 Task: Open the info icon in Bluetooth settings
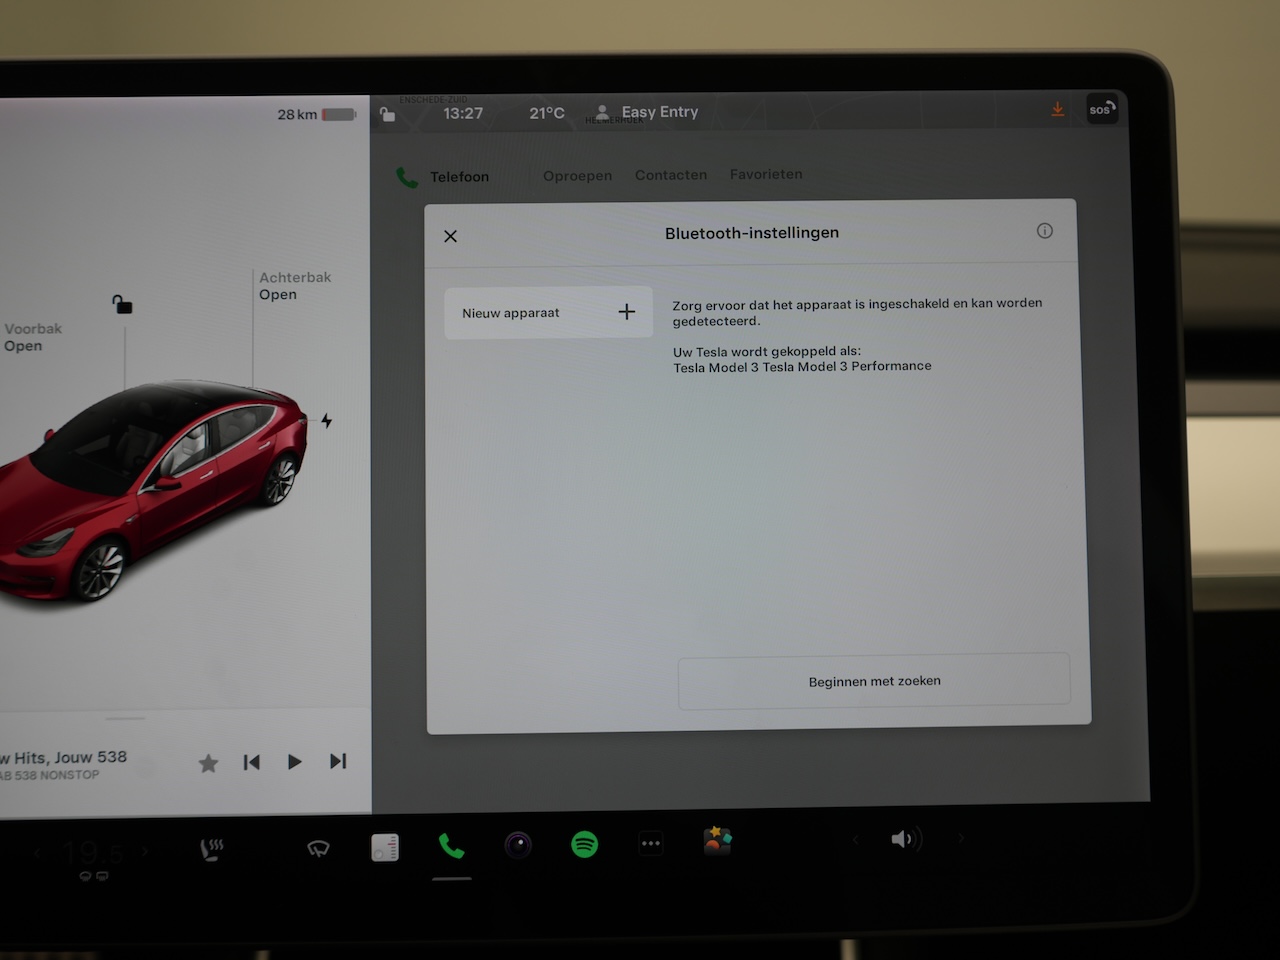(1045, 231)
